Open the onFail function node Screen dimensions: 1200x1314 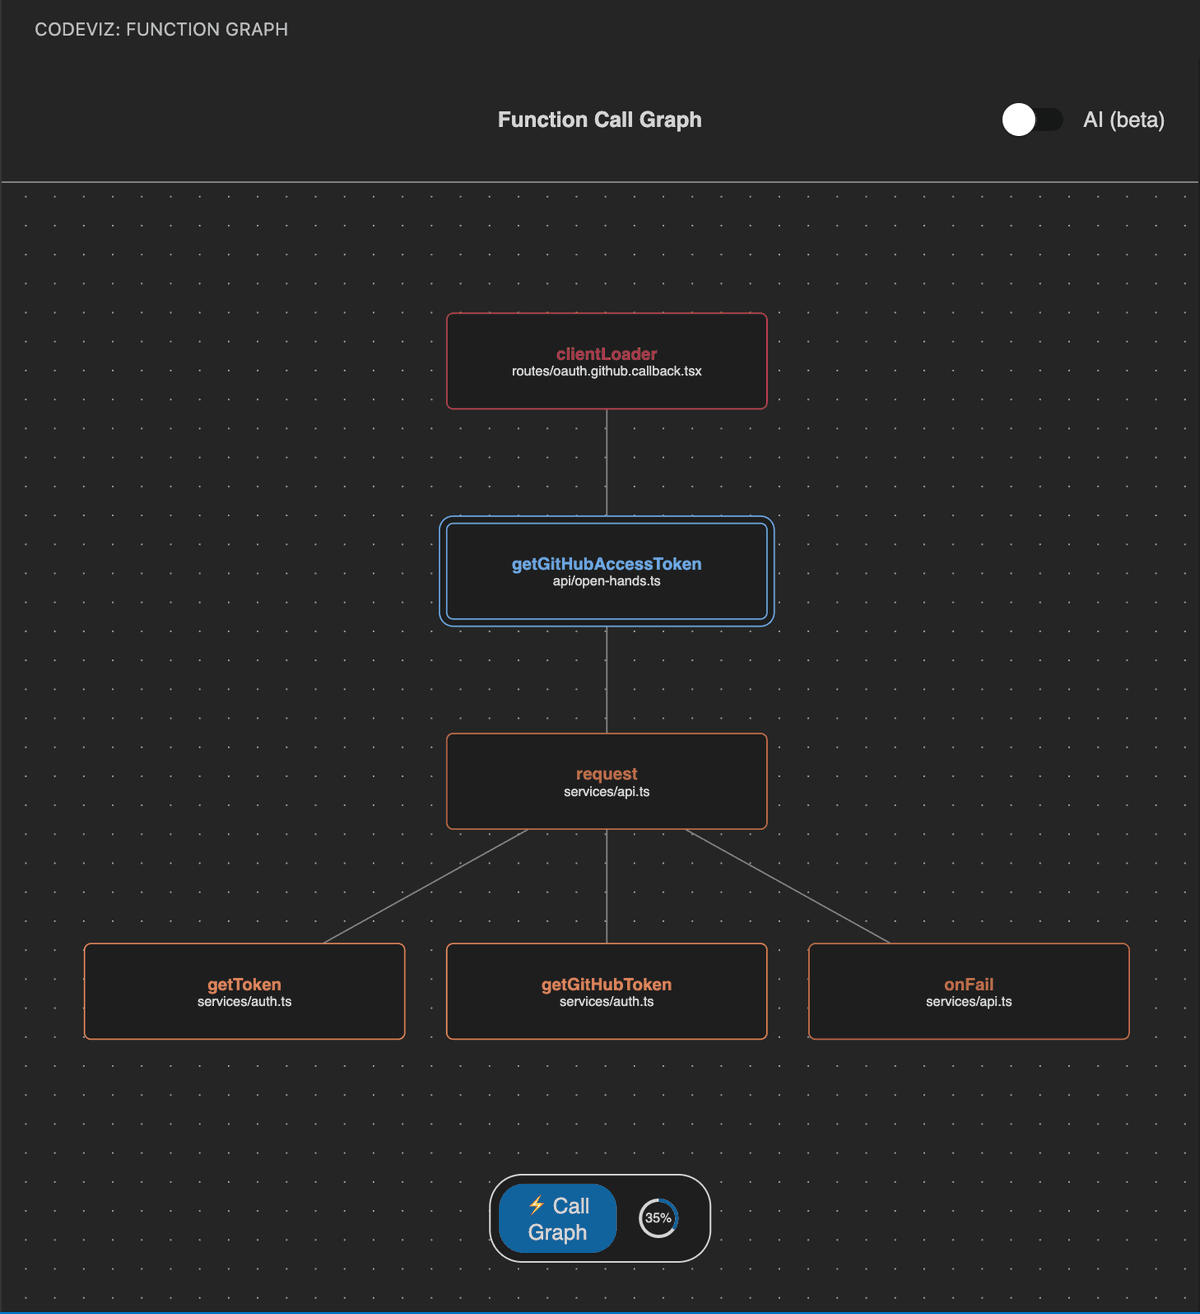click(x=969, y=991)
